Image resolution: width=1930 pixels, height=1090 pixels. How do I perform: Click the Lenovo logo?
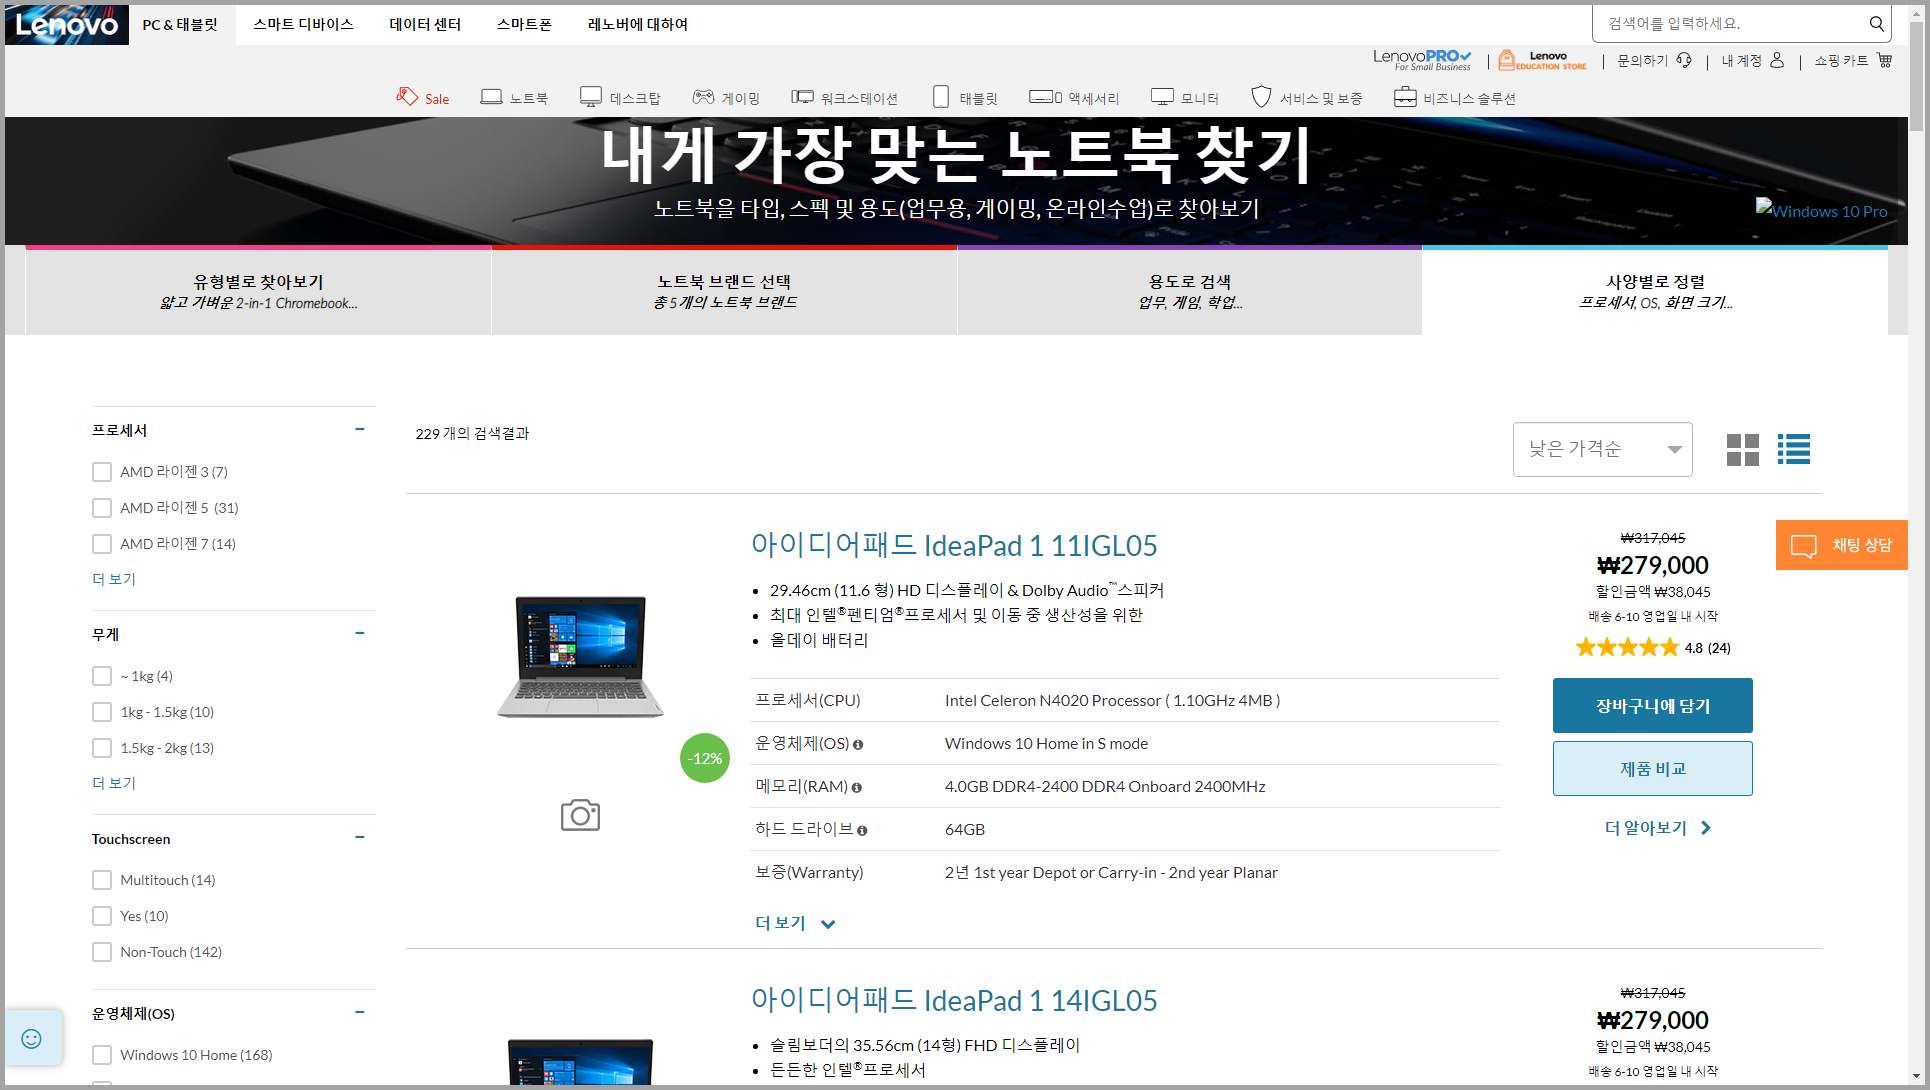pyautogui.click(x=67, y=24)
